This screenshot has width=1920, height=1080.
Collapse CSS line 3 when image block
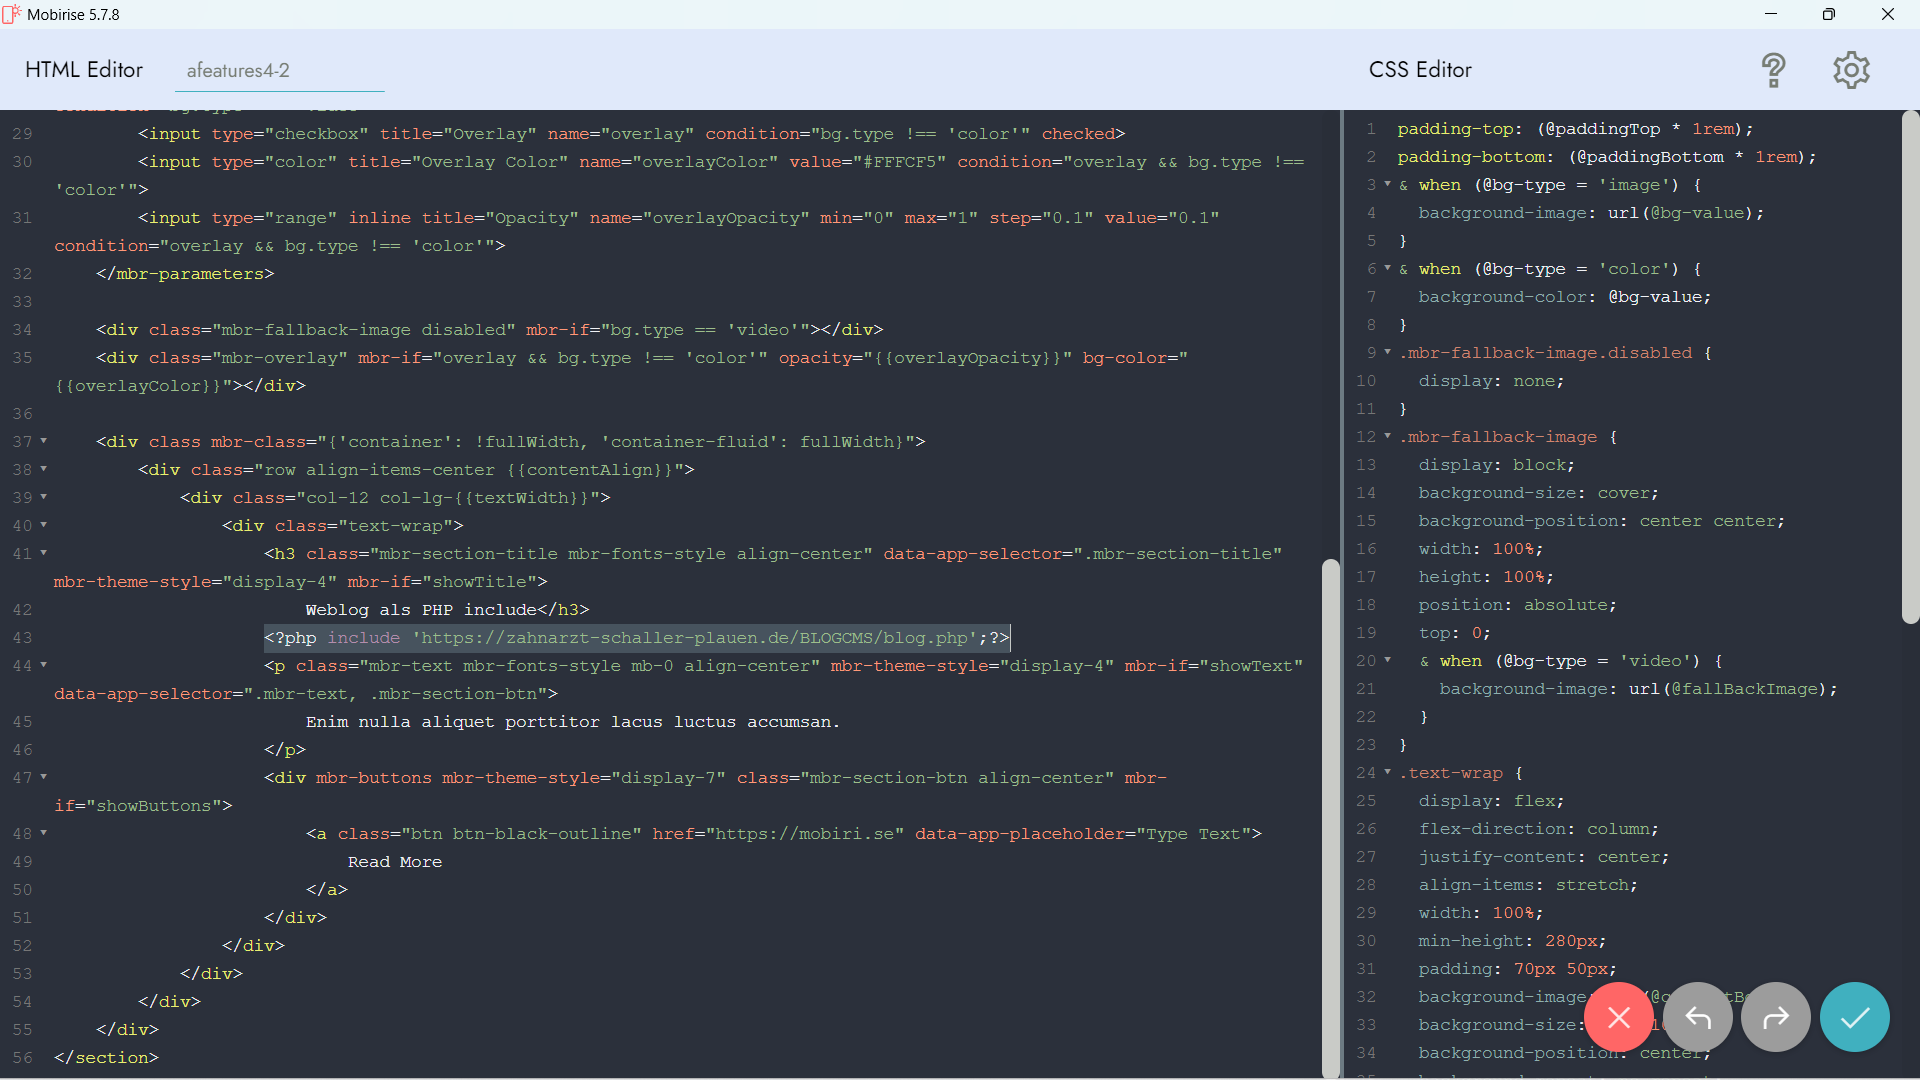(1387, 185)
